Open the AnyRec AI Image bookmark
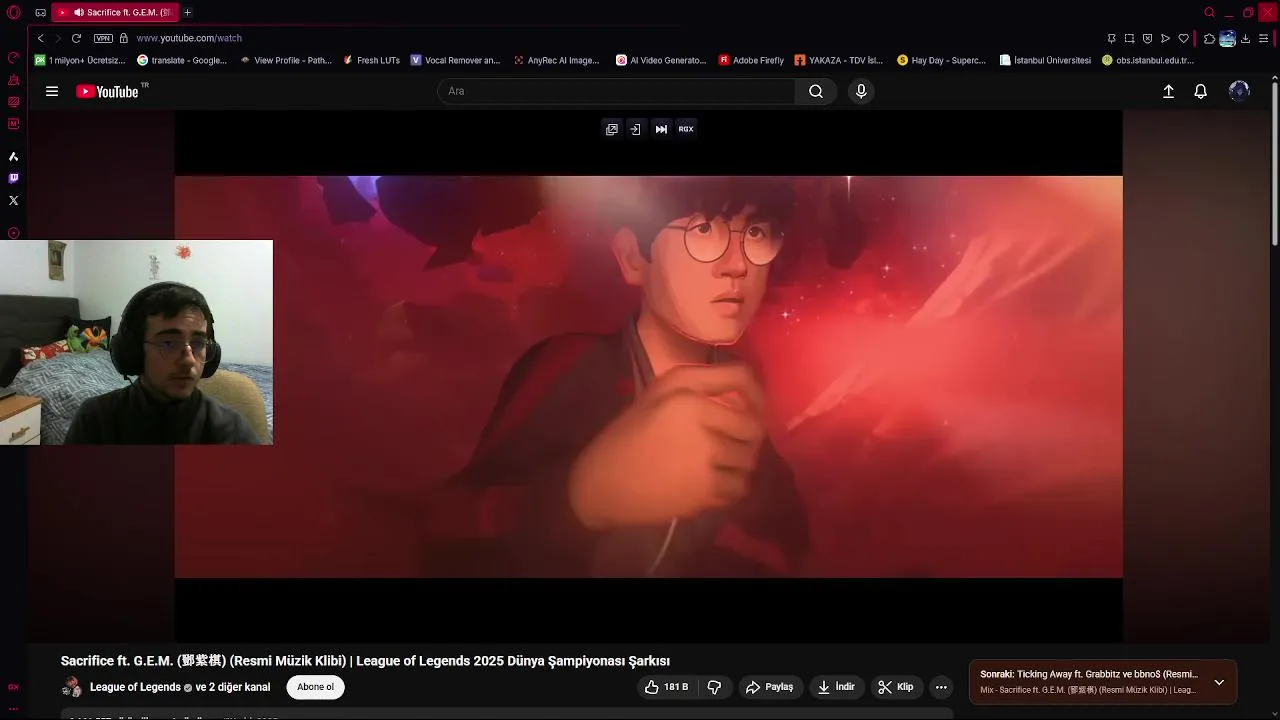 point(557,60)
